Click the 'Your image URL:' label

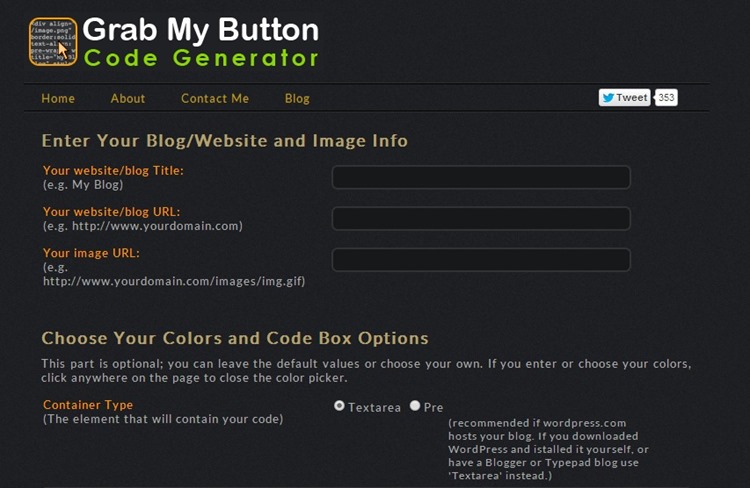[91, 253]
